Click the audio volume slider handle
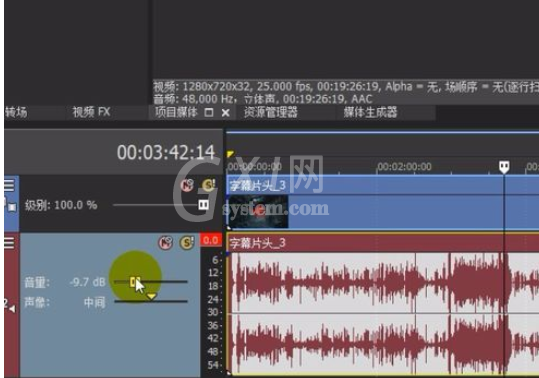The height and width of the screenshot is (378, 539). (134, 282)
